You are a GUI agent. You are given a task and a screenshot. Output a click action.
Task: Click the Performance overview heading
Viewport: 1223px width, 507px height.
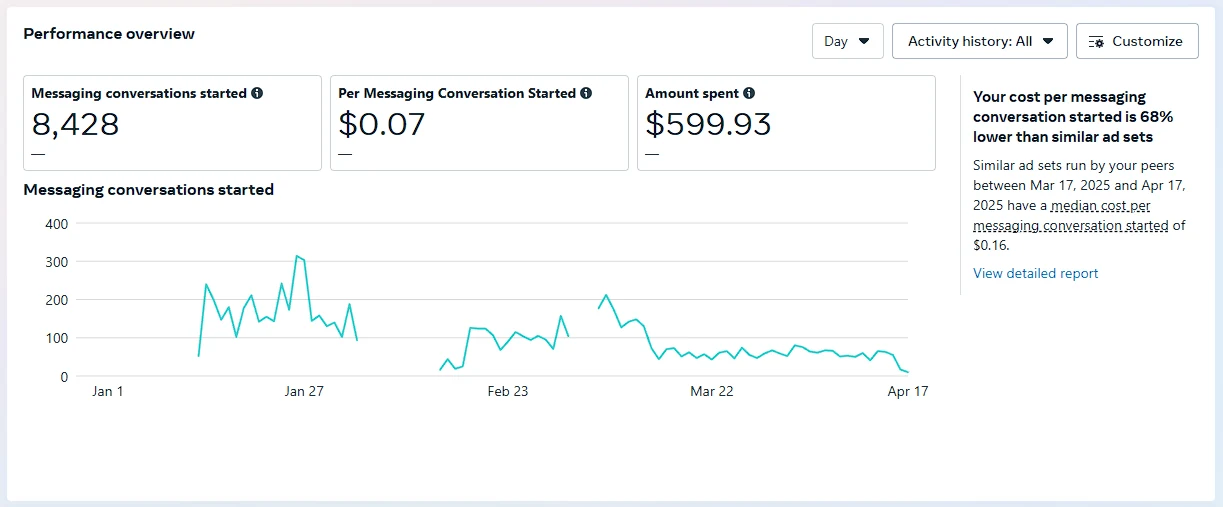(x=109, y=34)
